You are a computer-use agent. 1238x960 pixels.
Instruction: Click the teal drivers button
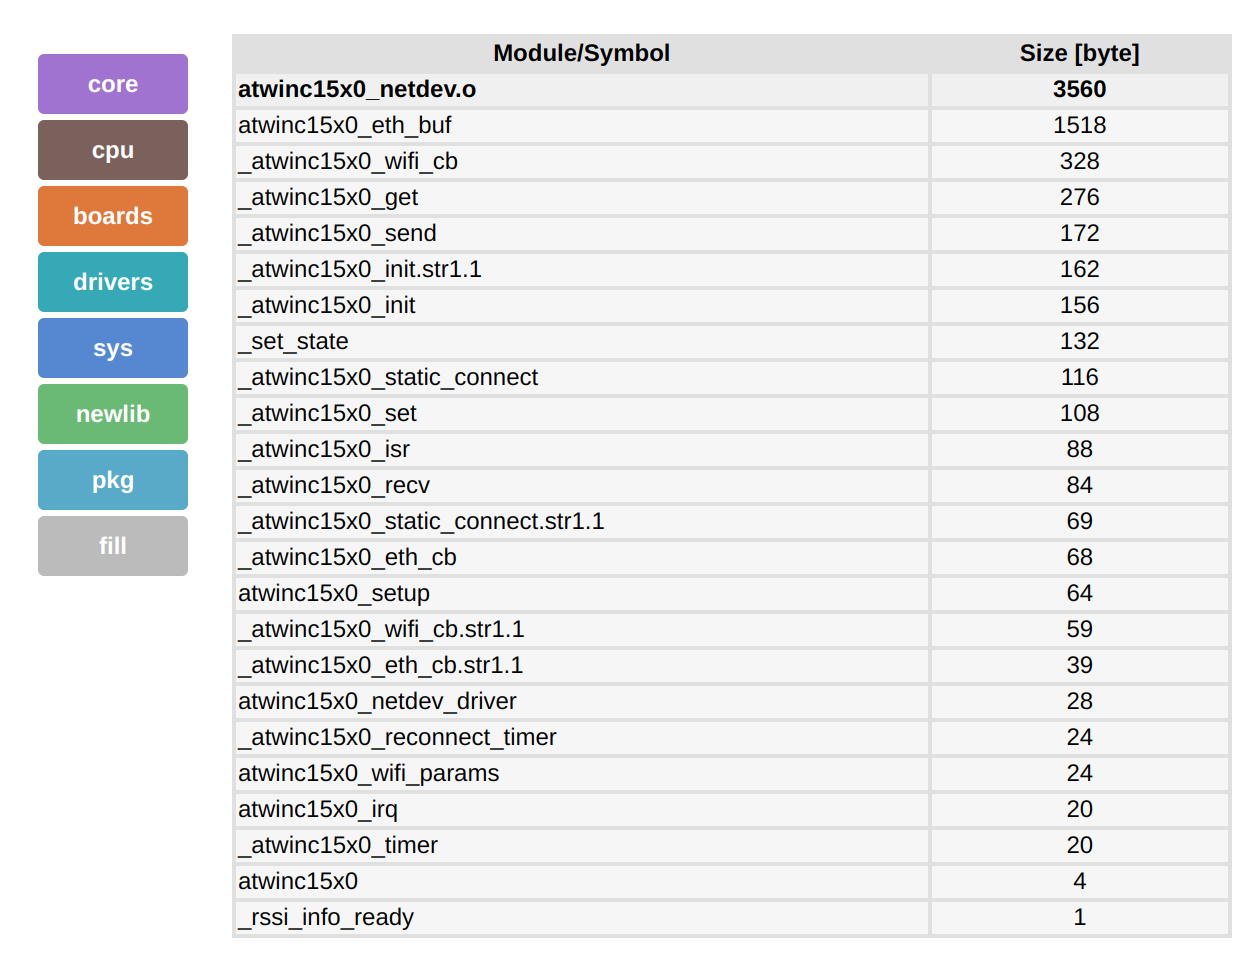pyautogui.click(x=113, y=282)
